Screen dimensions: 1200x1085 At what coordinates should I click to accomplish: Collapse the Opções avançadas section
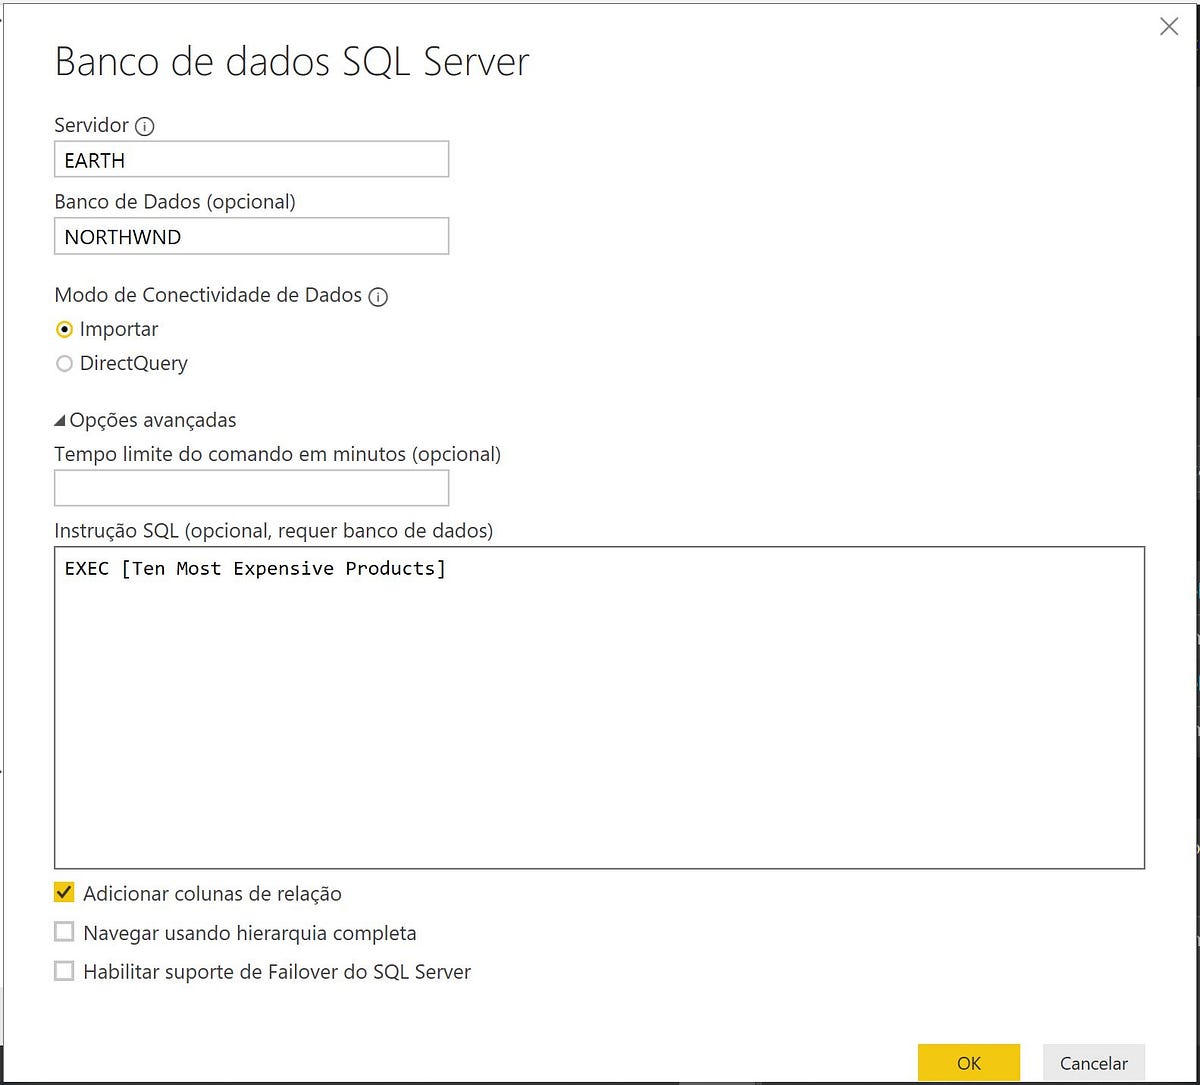(x=150, y=420)
